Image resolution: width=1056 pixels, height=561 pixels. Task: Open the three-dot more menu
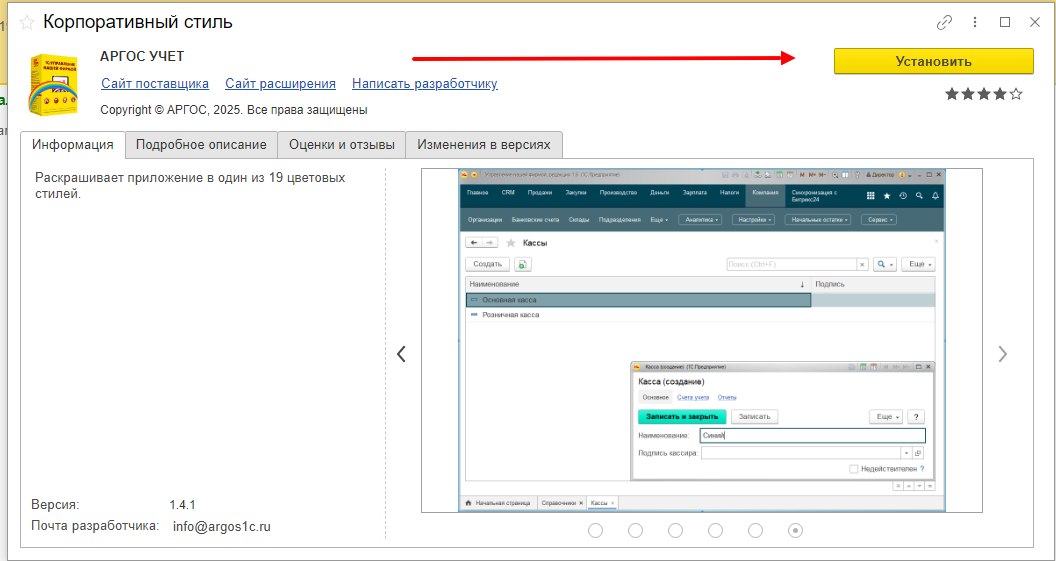[975, 23]
